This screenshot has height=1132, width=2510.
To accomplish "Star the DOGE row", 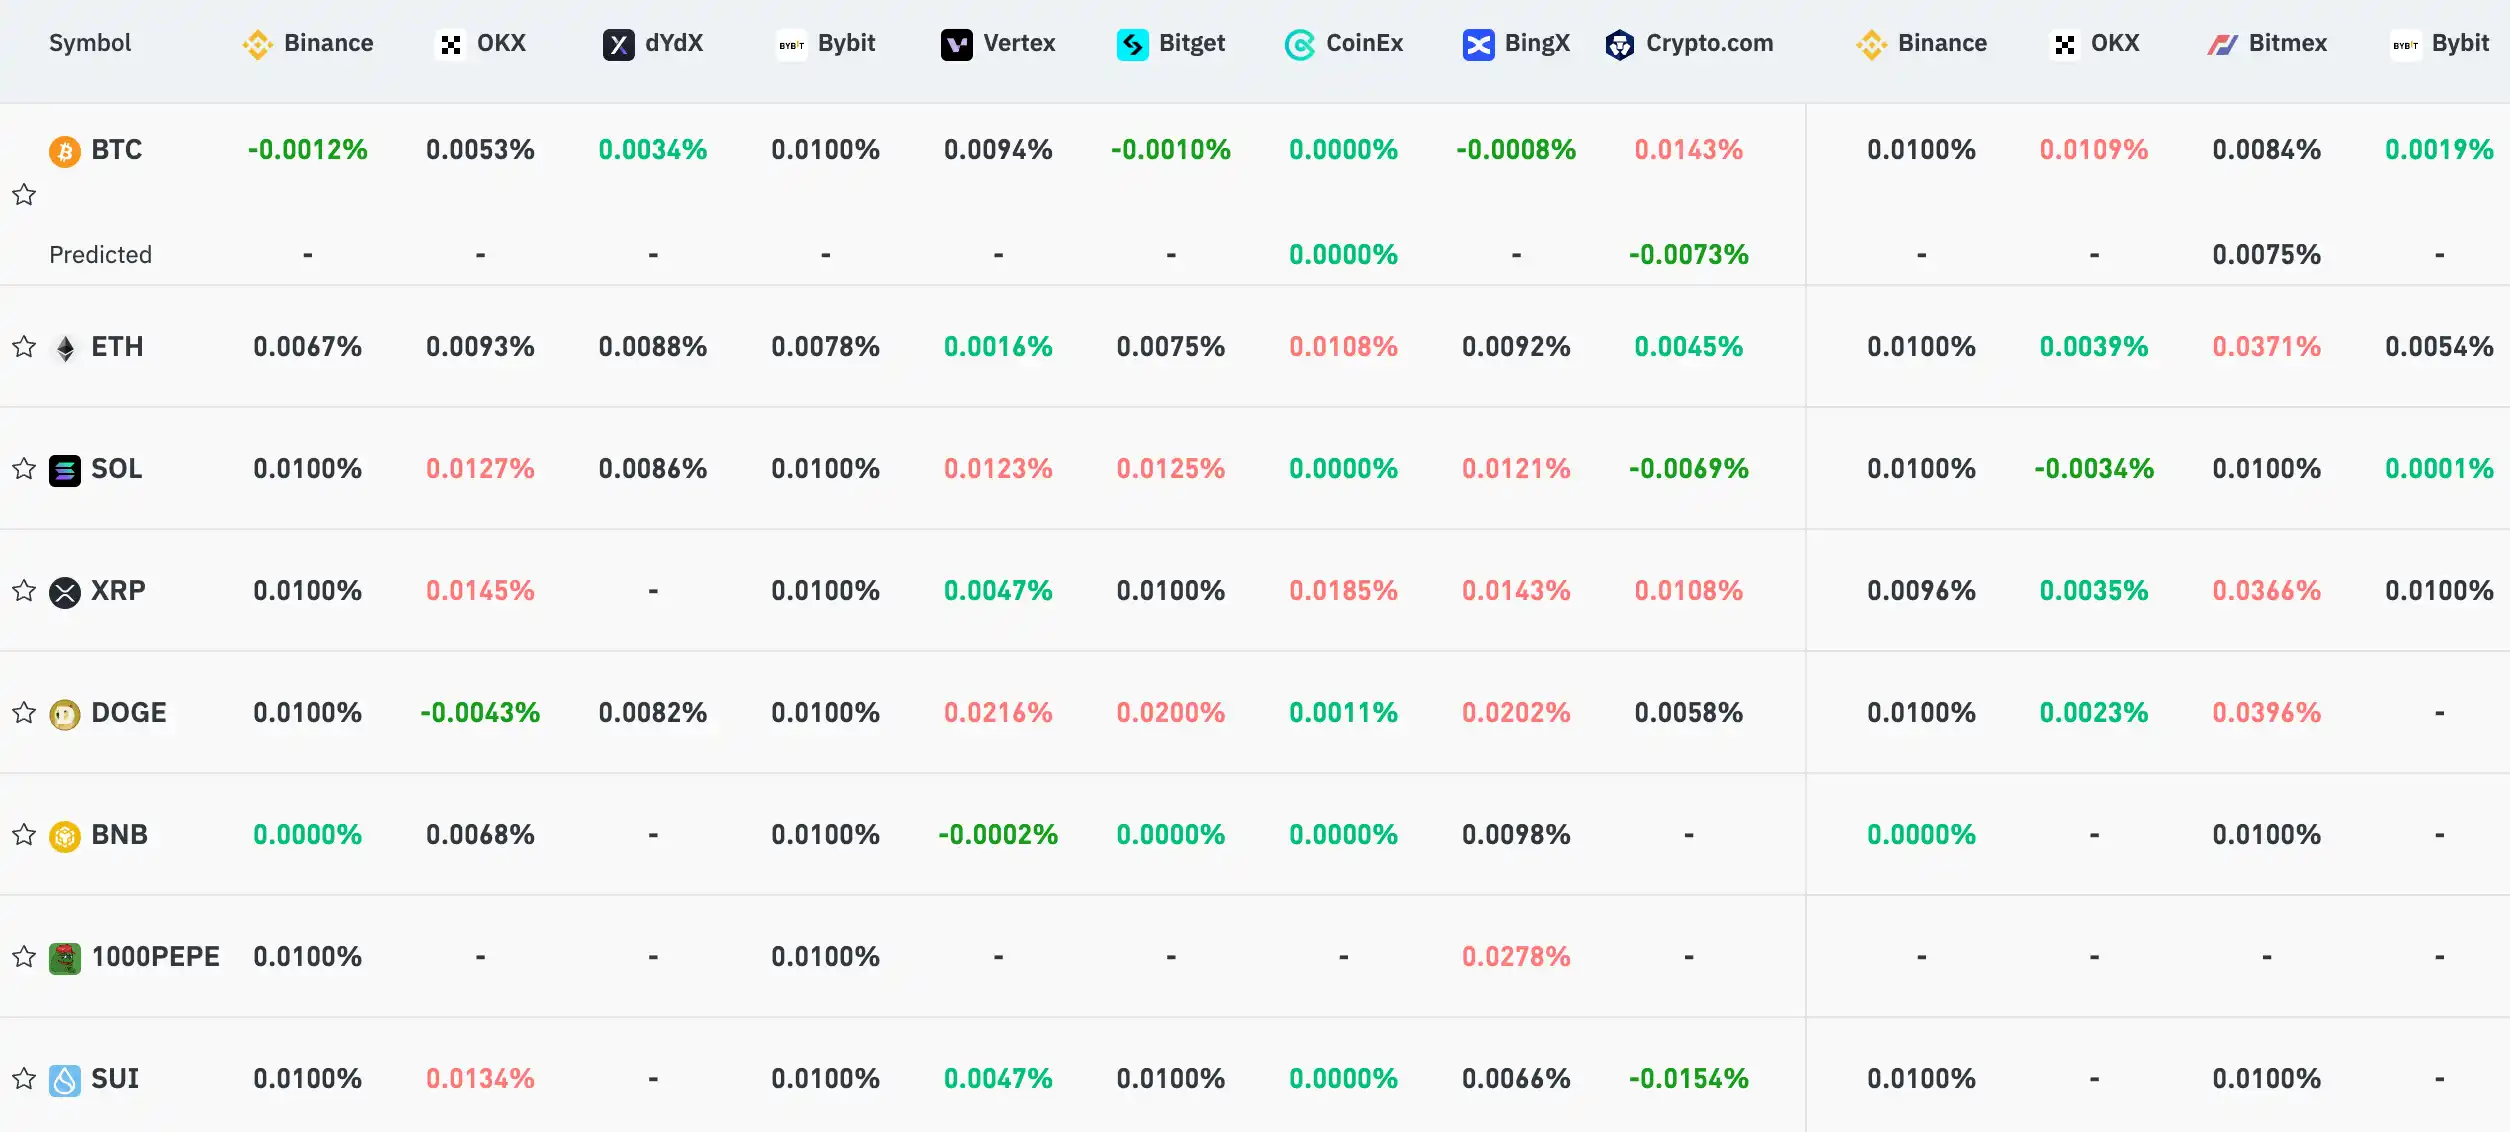I will pos(24,713).
